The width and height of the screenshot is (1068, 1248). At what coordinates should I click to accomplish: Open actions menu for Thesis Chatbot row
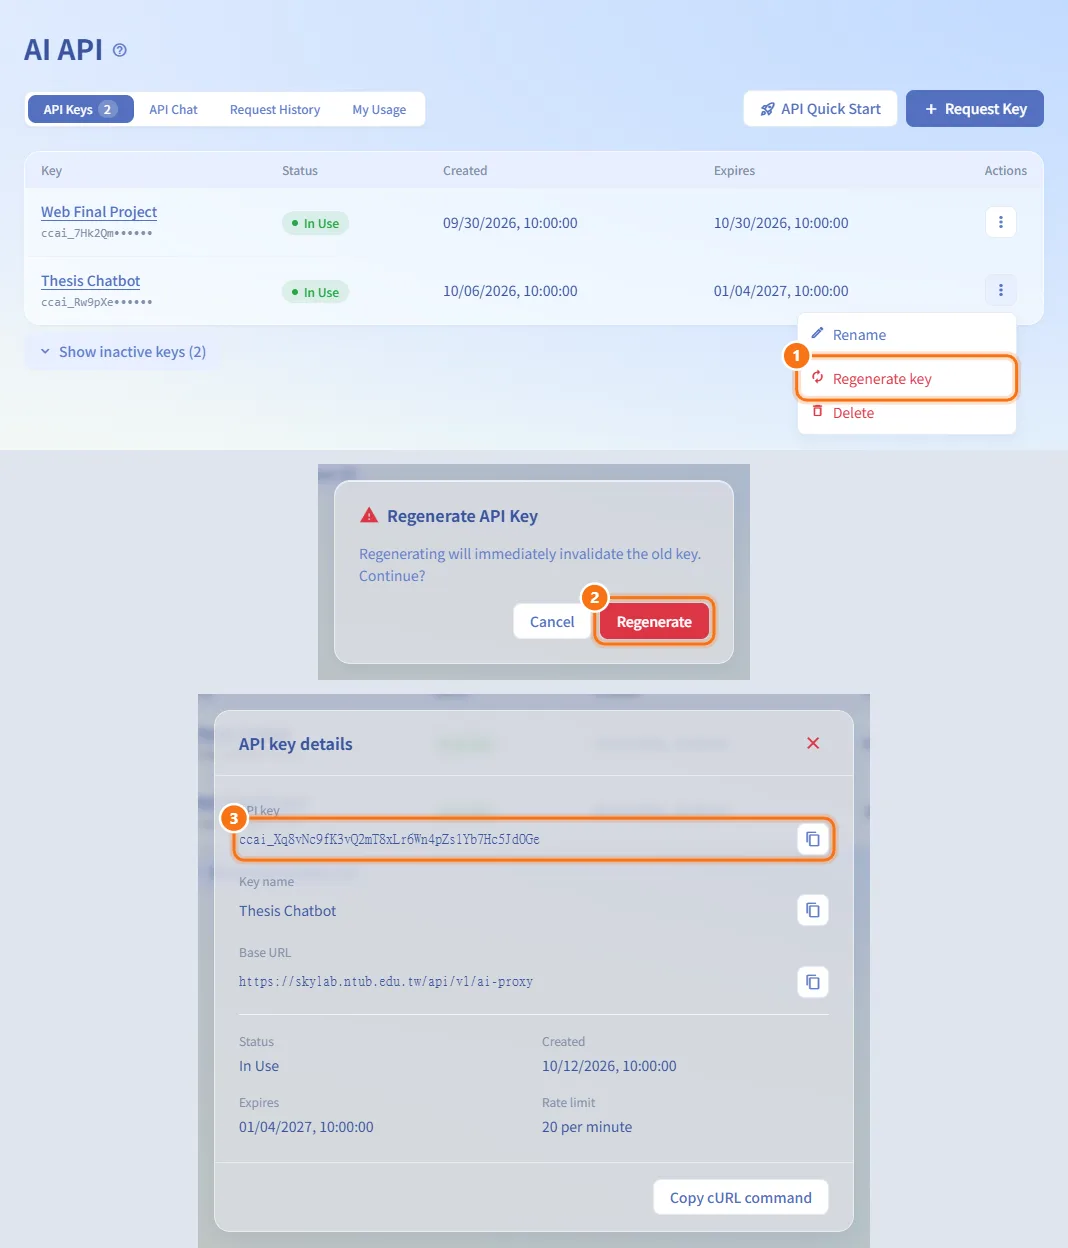point(1001,290)
